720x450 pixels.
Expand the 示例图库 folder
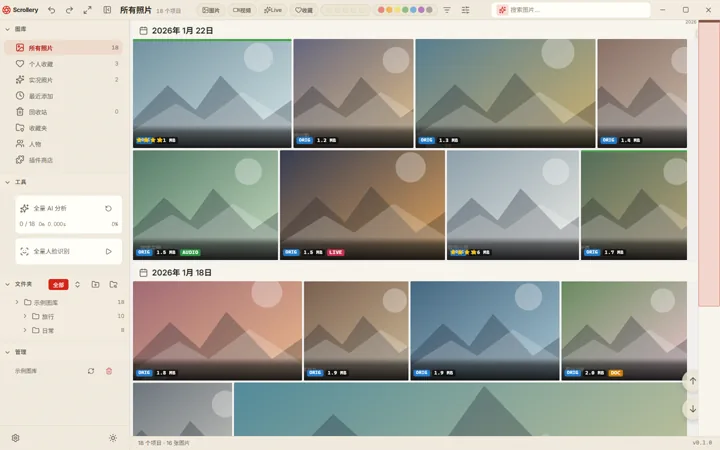coord(17,302)
